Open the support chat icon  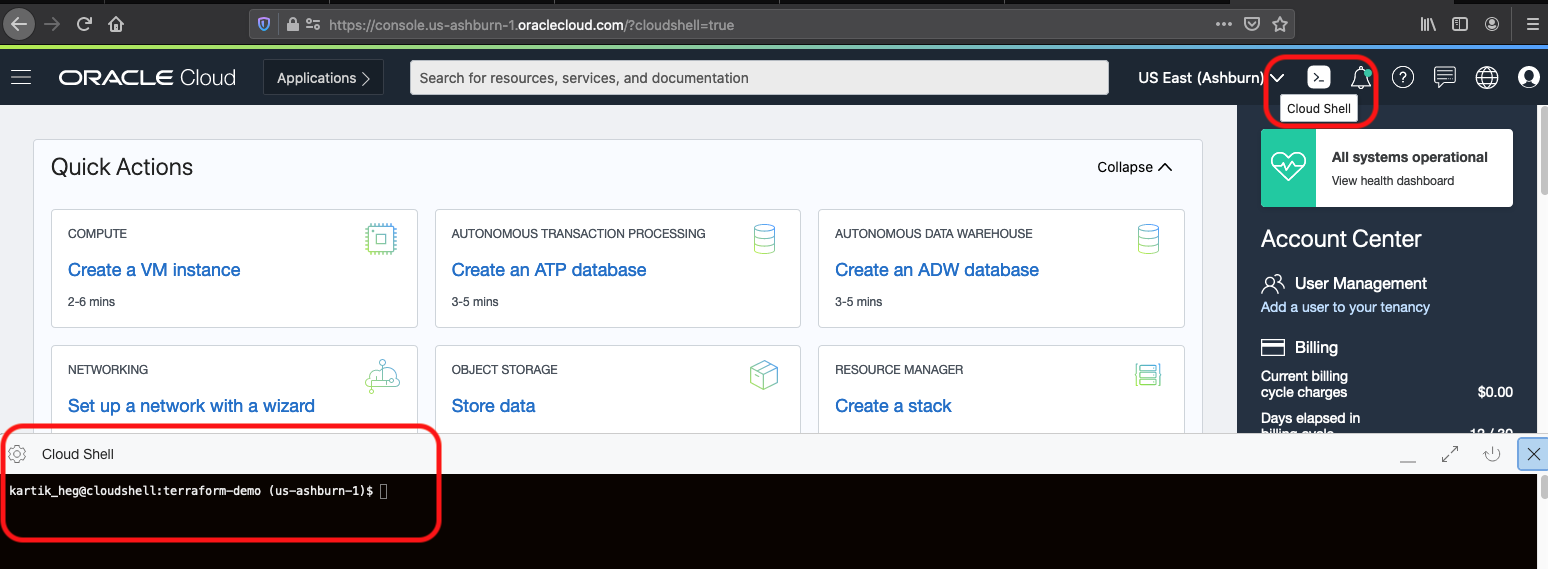click(x=1444, y=77)
